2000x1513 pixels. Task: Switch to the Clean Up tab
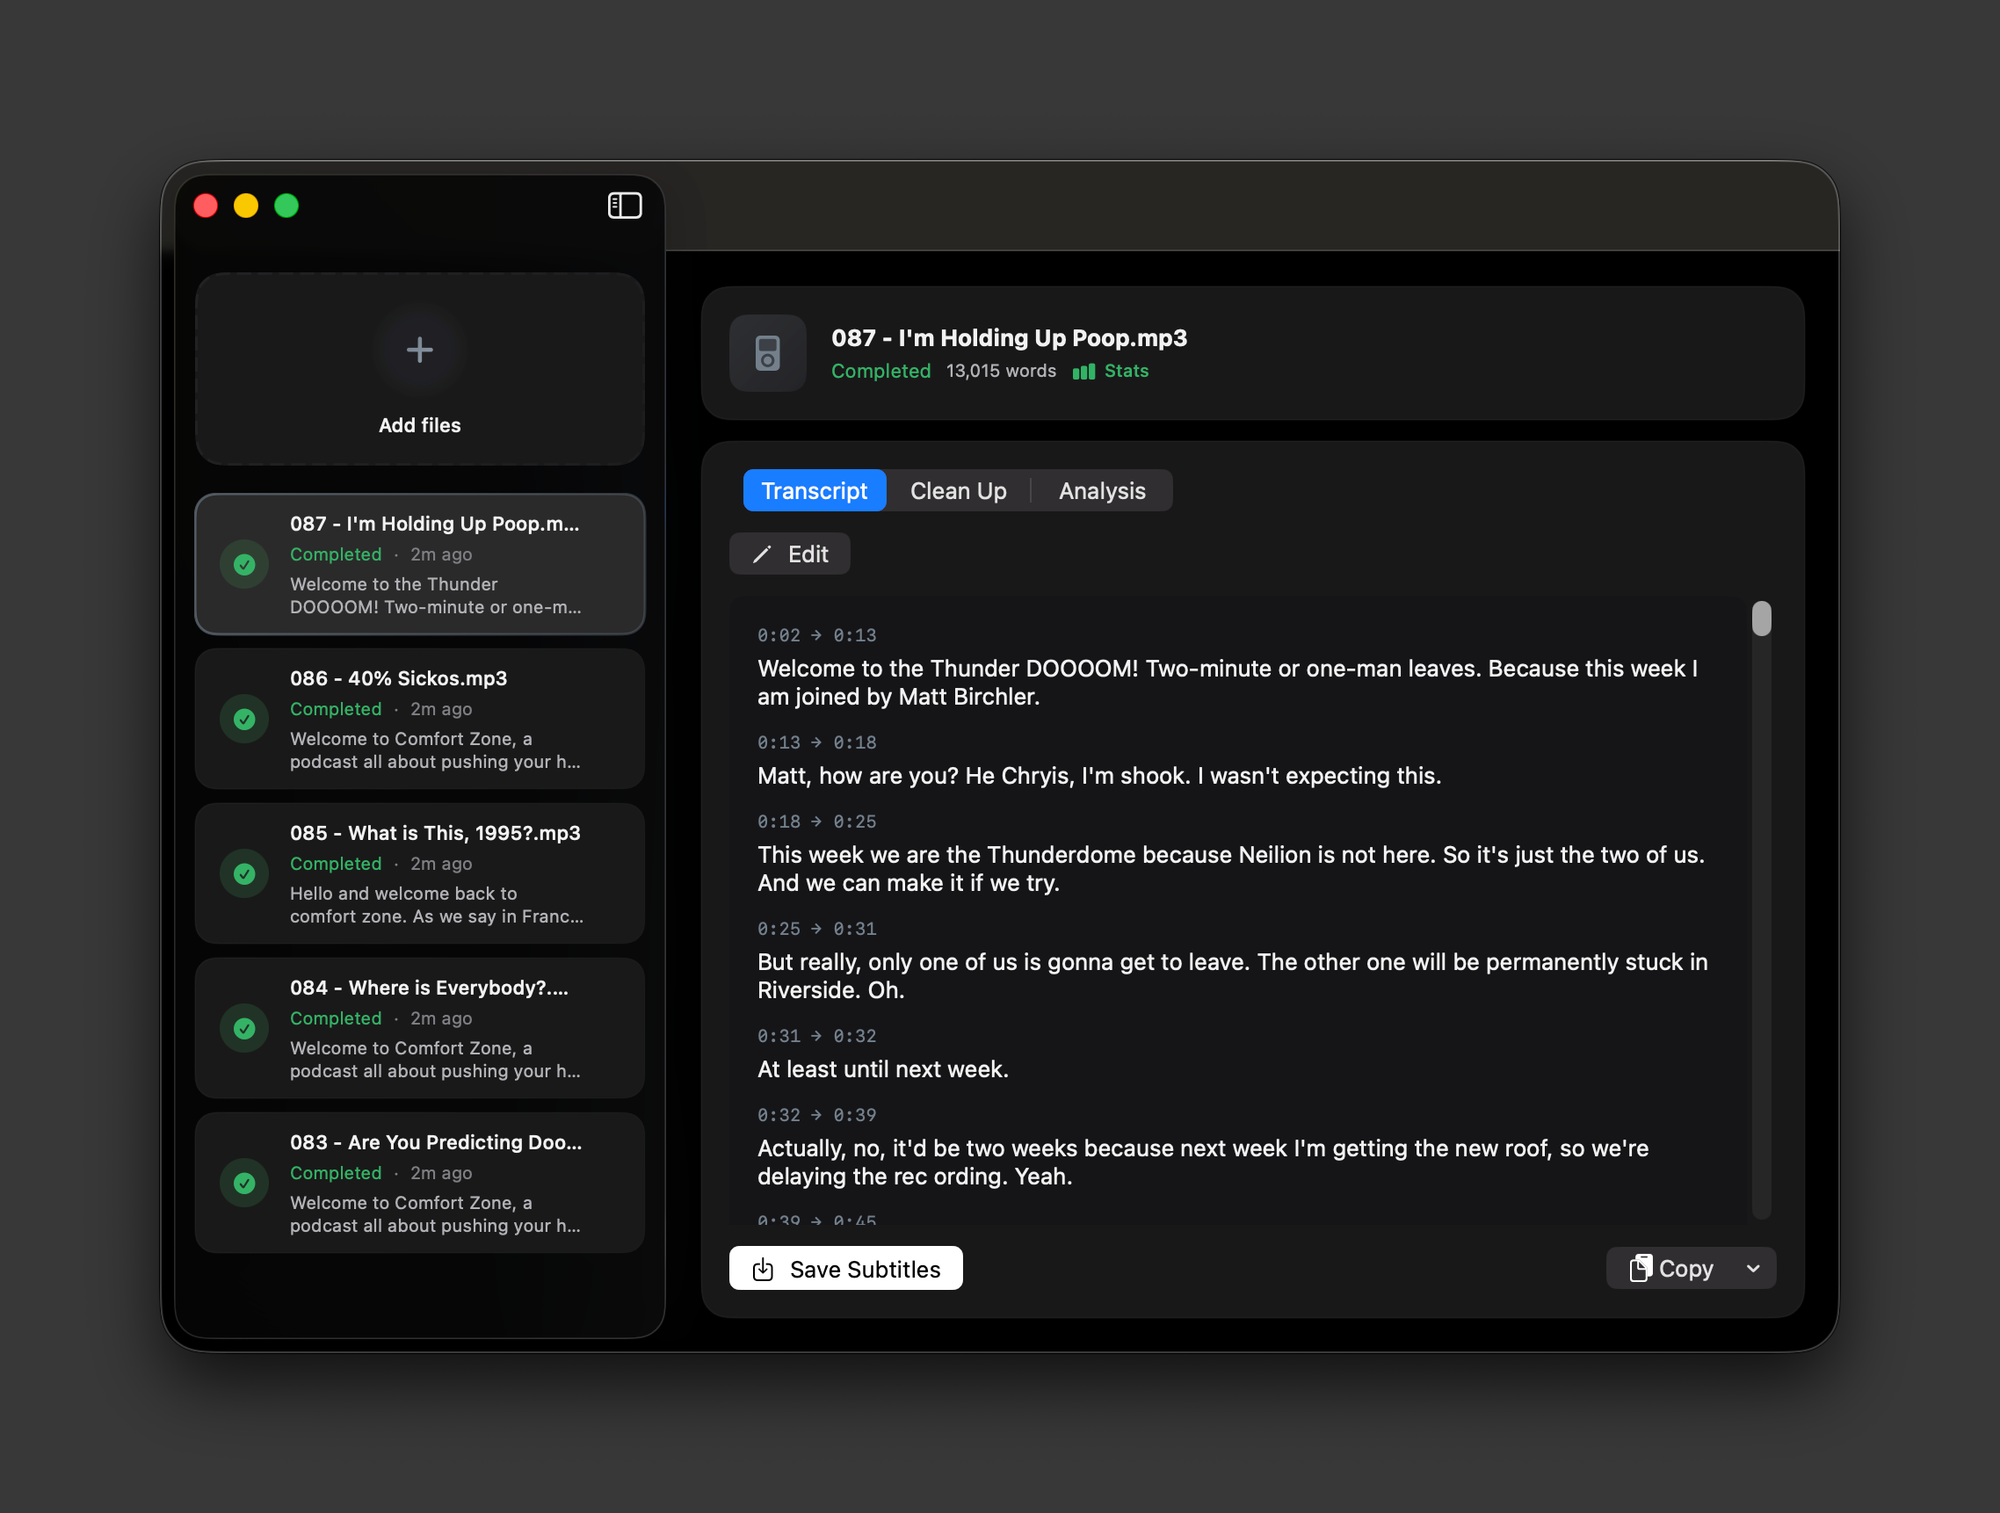coord(957,491)
